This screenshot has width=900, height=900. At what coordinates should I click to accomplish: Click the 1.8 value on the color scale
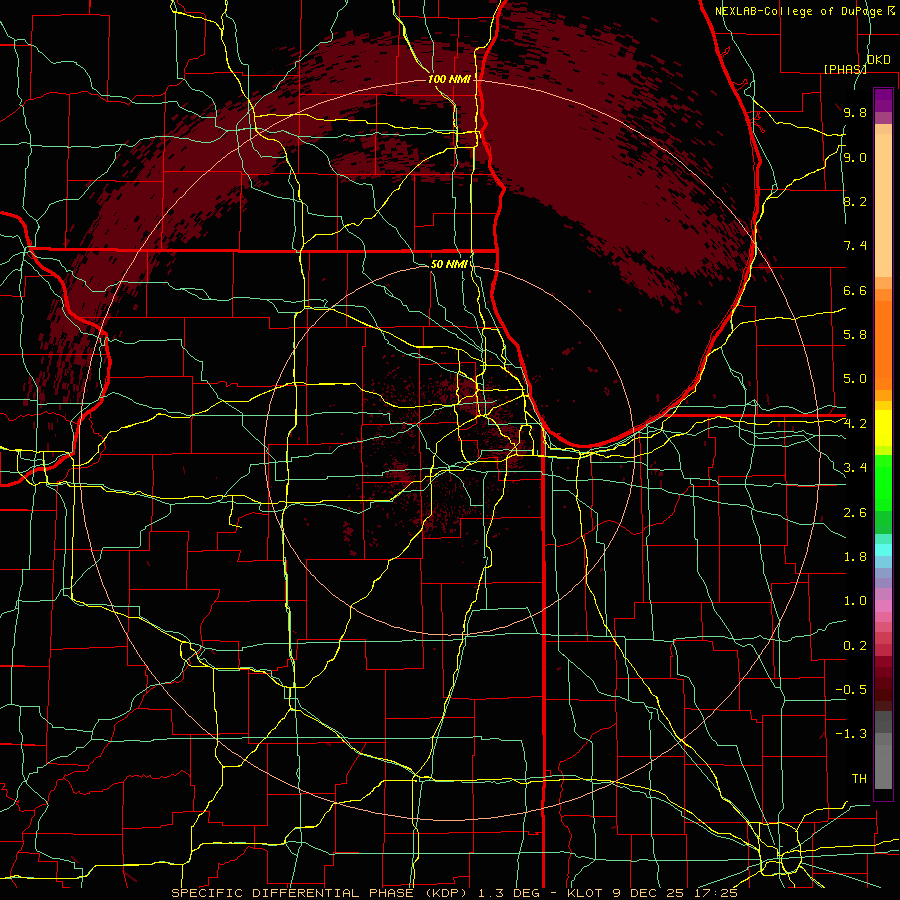[x=855, y=557]
